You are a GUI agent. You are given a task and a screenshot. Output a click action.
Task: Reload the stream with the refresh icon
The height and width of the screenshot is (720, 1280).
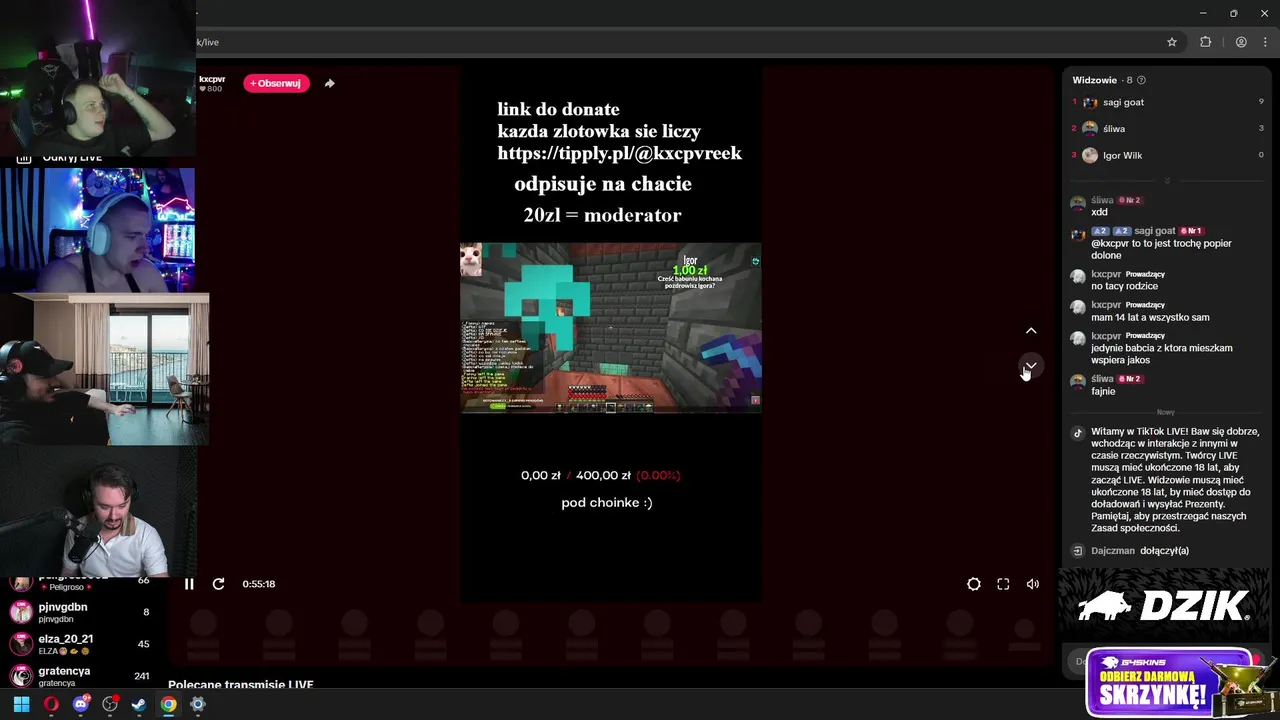pyautogui.click(x=218, y=584)
